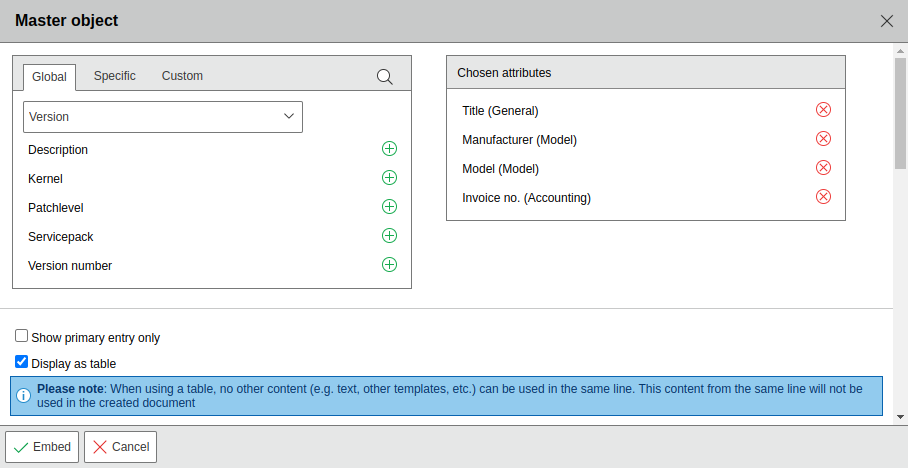Click the Cancel button
This screenshot has width=908, height=468.
pyautogui.click(x=120, y=447)
